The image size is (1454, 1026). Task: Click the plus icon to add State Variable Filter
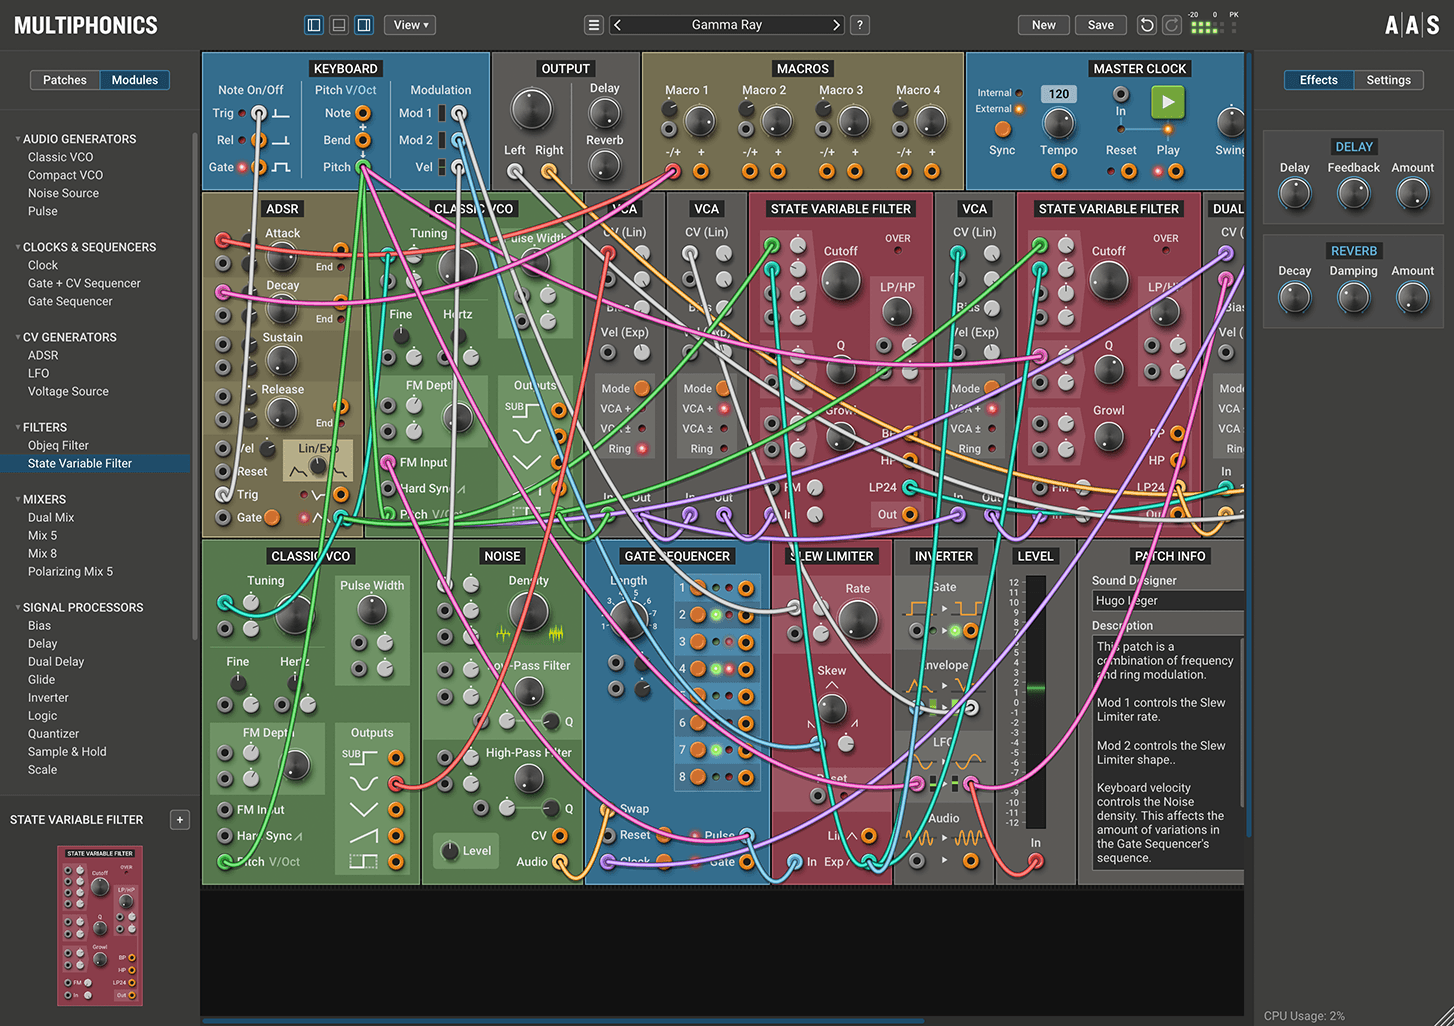tap(179, 819)
